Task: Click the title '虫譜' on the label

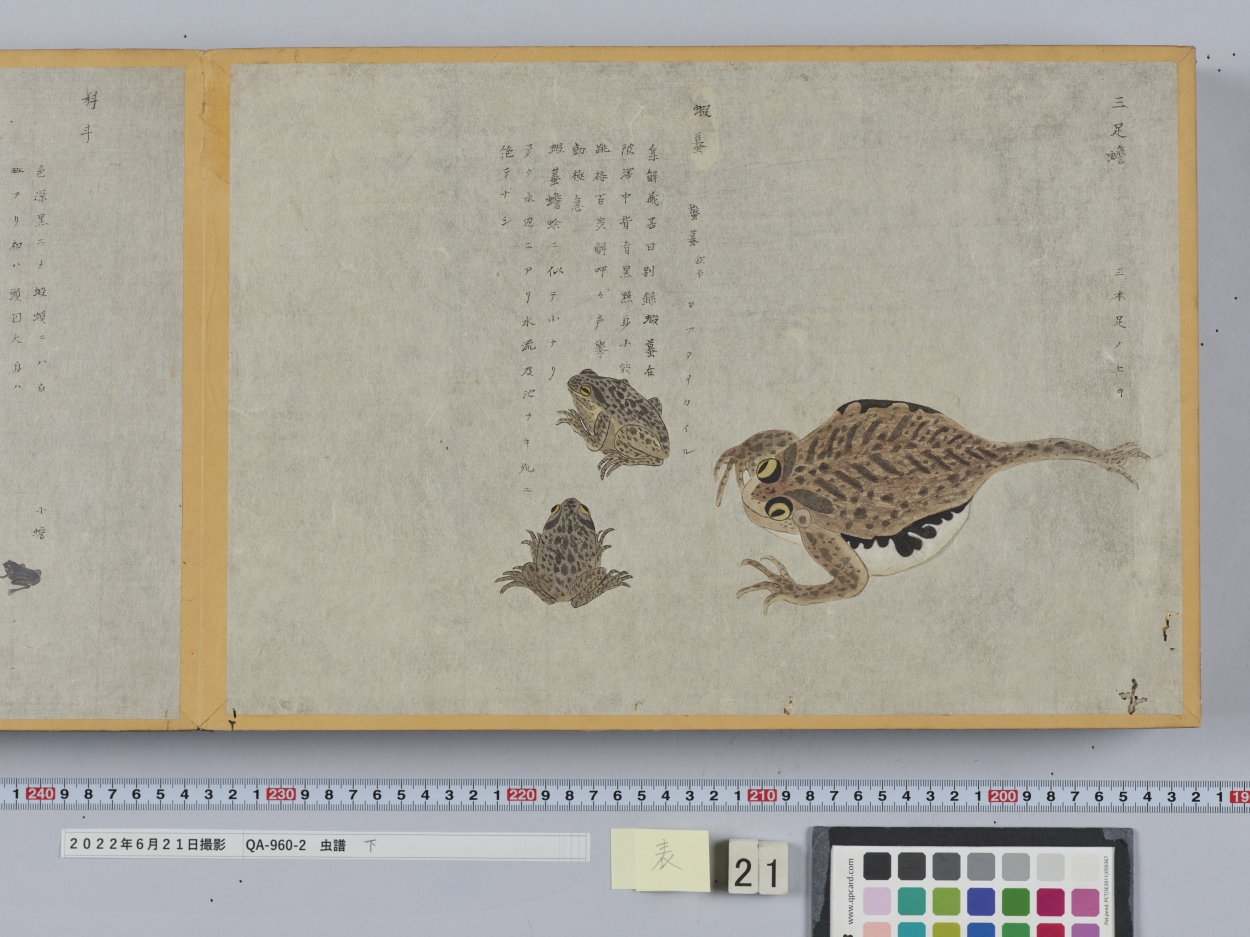Action: click(333, 845)
